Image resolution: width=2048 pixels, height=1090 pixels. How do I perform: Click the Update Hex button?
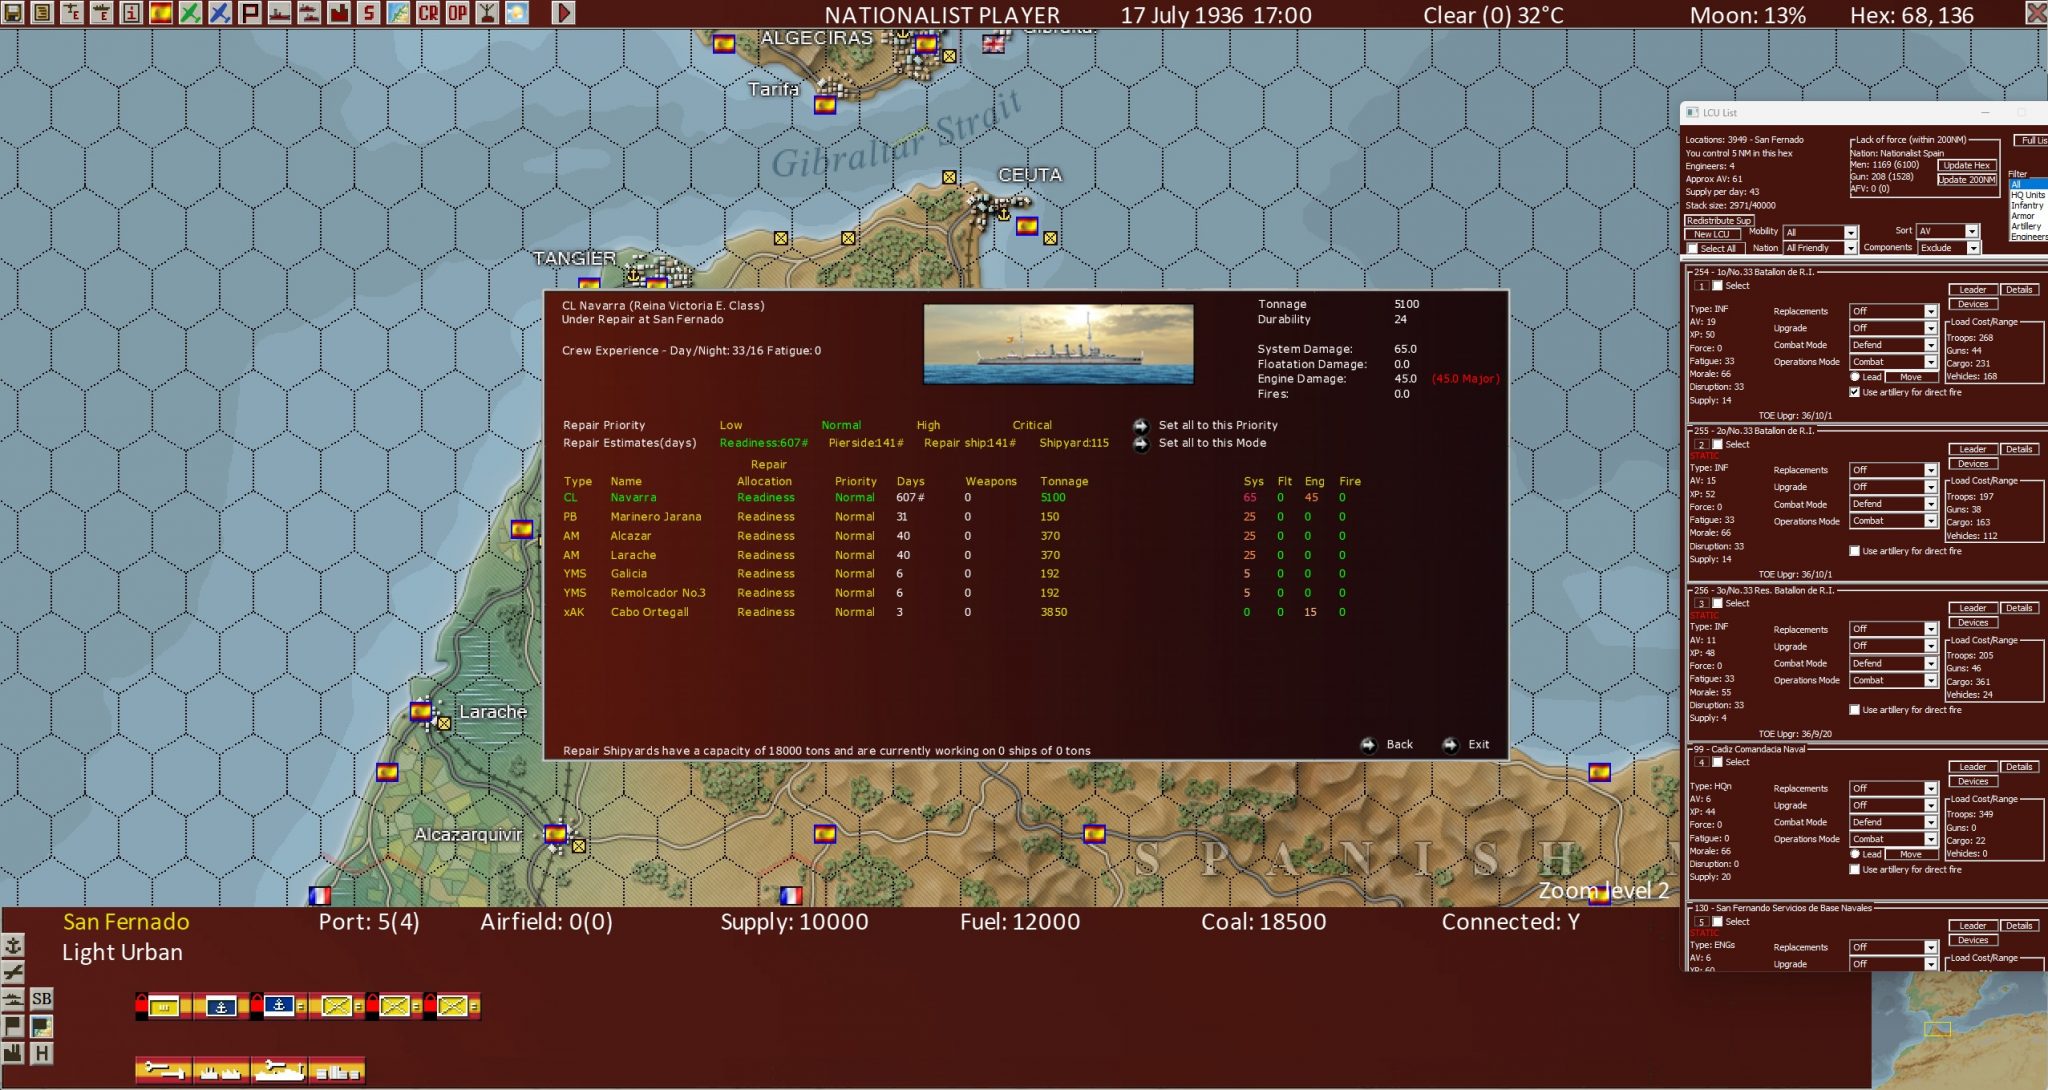pyautogui.click(x=1967, y=165)
